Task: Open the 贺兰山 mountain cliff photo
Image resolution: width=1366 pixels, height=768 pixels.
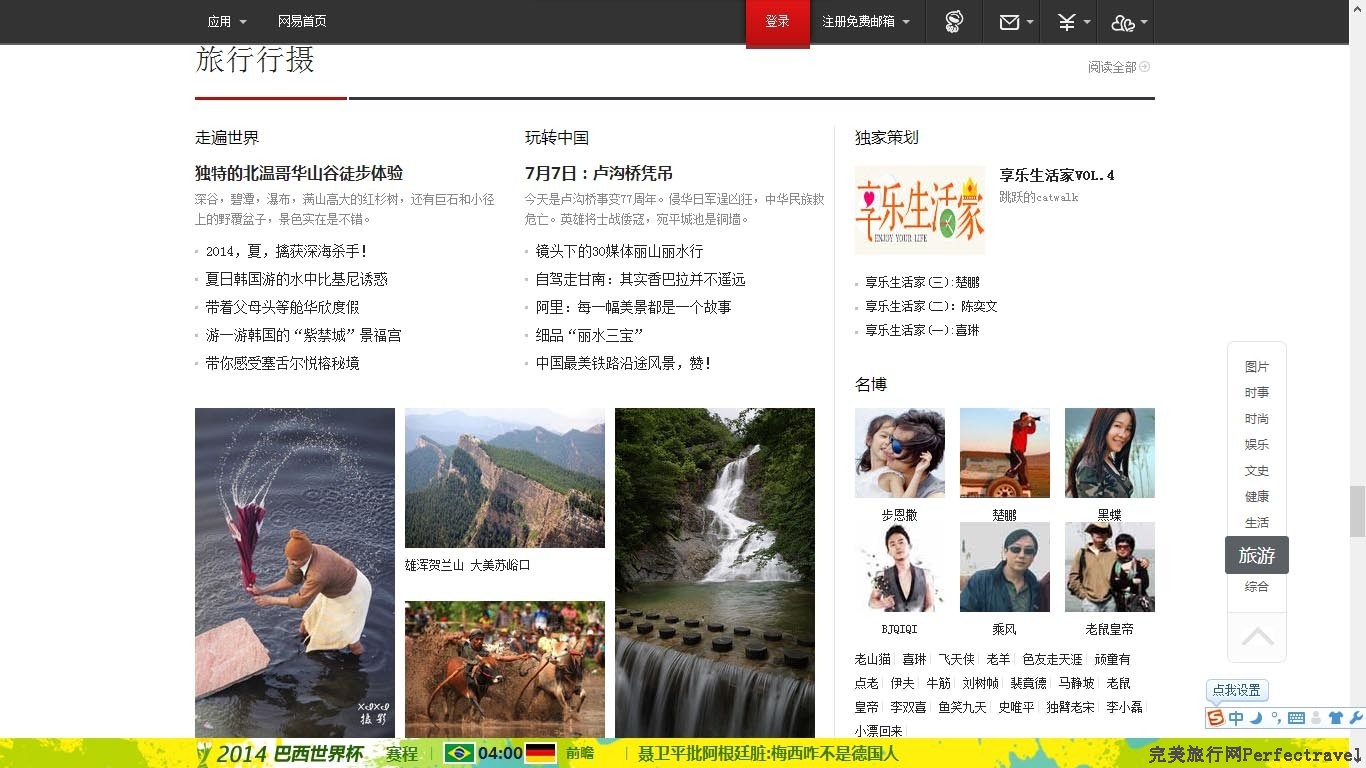Action: click(505, 478)
